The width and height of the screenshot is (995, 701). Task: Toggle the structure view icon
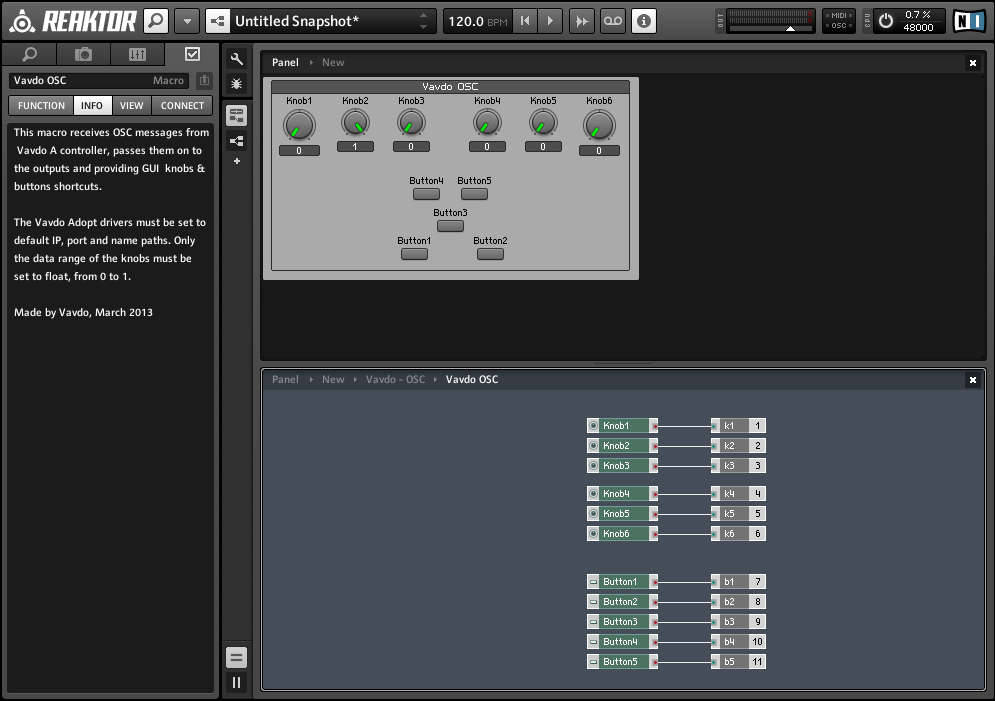[x=237, y=141]
